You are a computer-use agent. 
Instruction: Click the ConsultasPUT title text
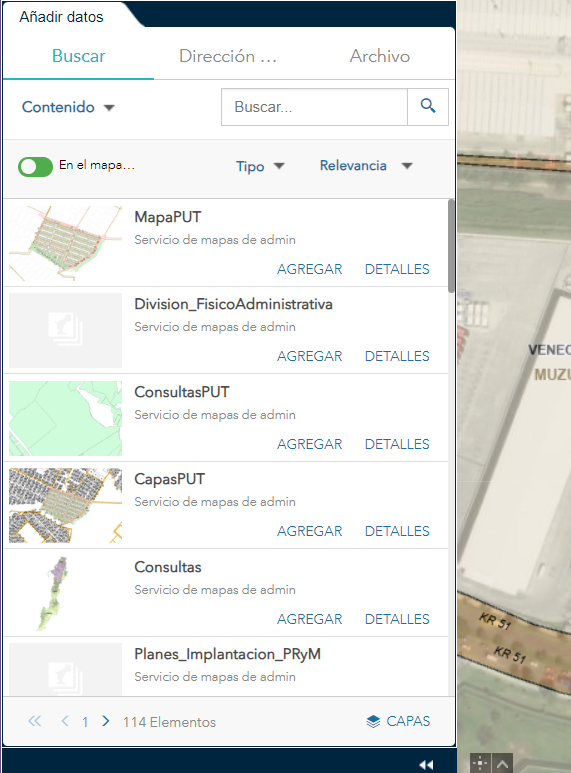coord(182,392)
